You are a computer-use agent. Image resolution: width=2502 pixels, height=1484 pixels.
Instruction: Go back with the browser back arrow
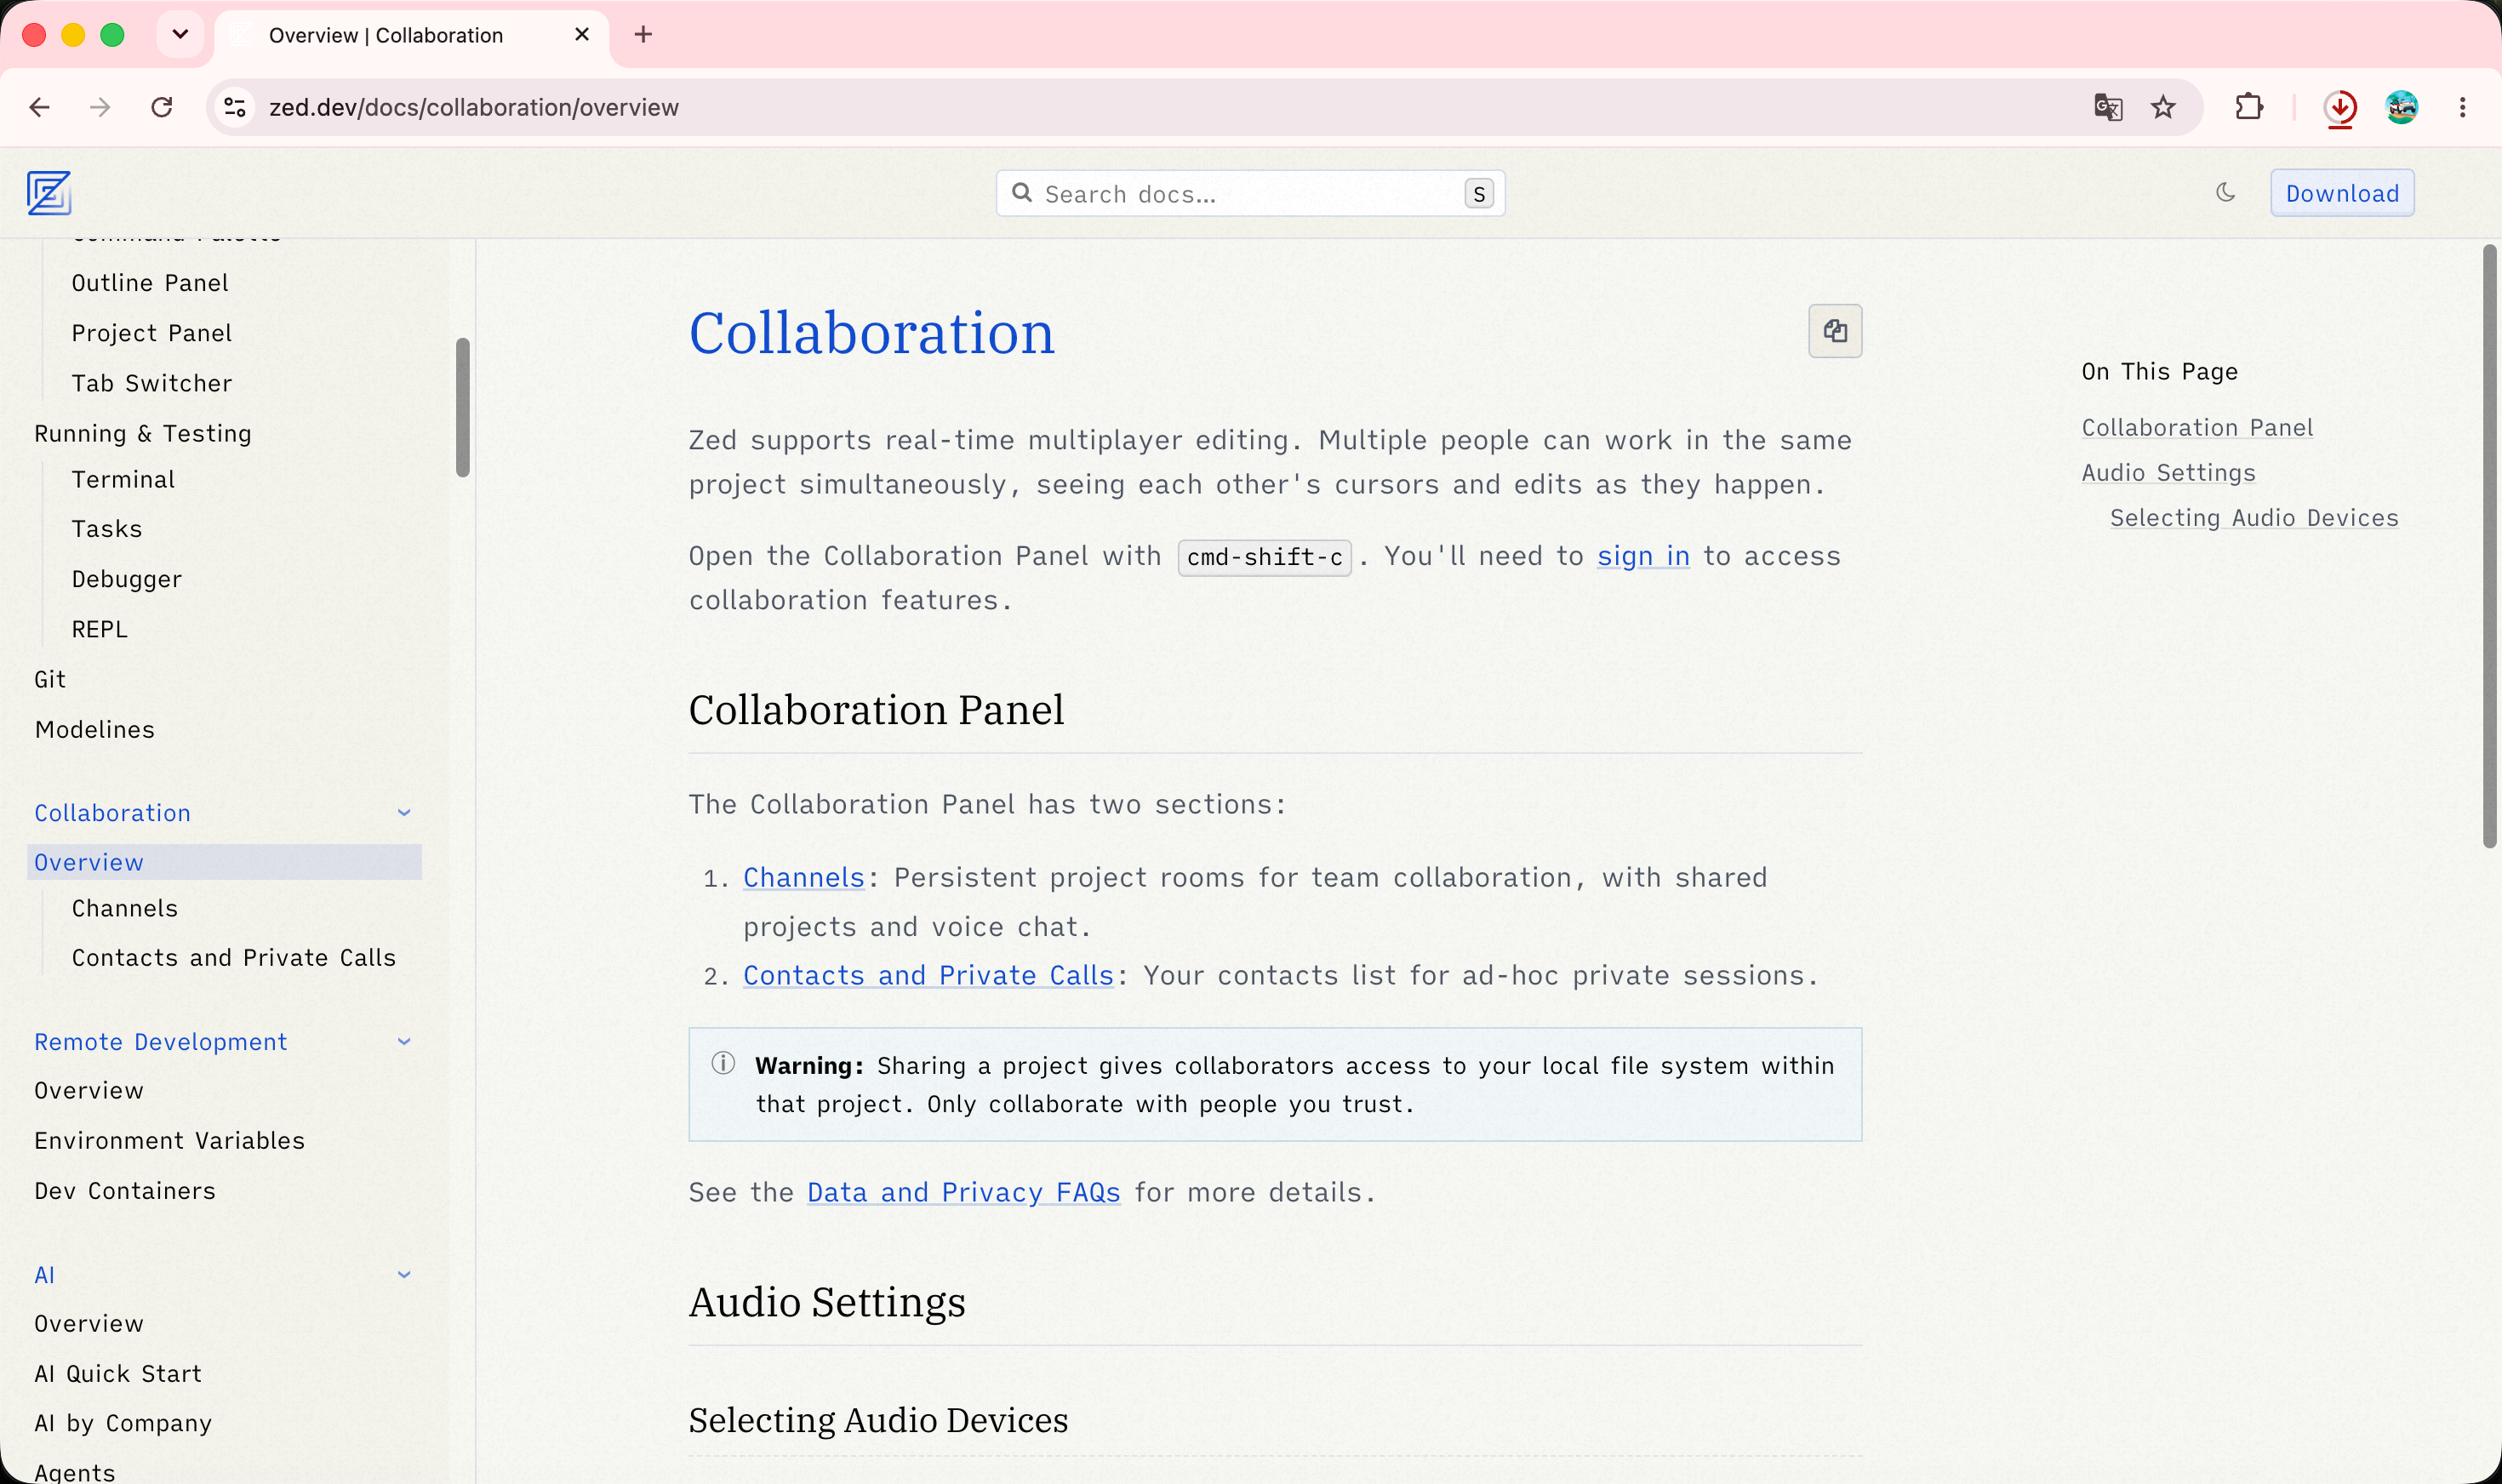click(x=40, y=107)
